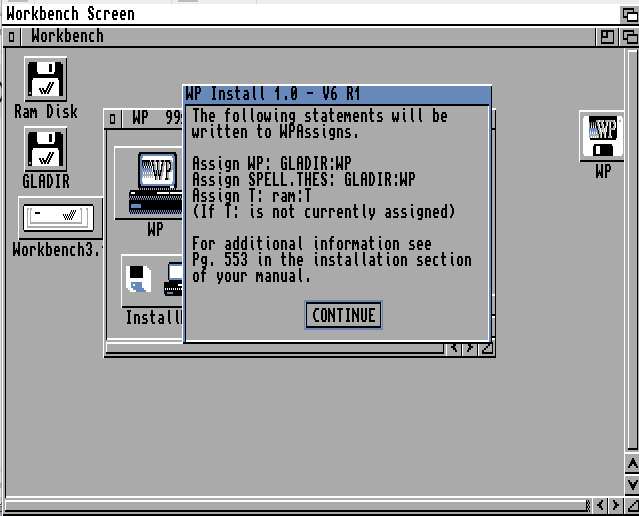Image resolution: width=639 pixels, height=516 pixels.
Task: Click the Workbench window vertical scrollbar
Action: tap(631, 250)
